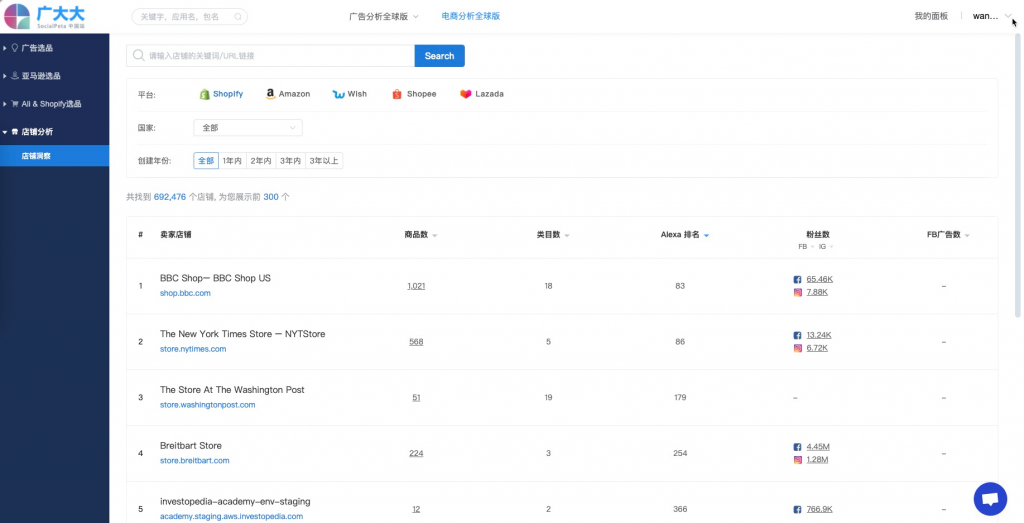The height and width of the screenshot is (523, 1024).
Task: Open the SocialPeta logo home
Action: [x=44, y=16]
